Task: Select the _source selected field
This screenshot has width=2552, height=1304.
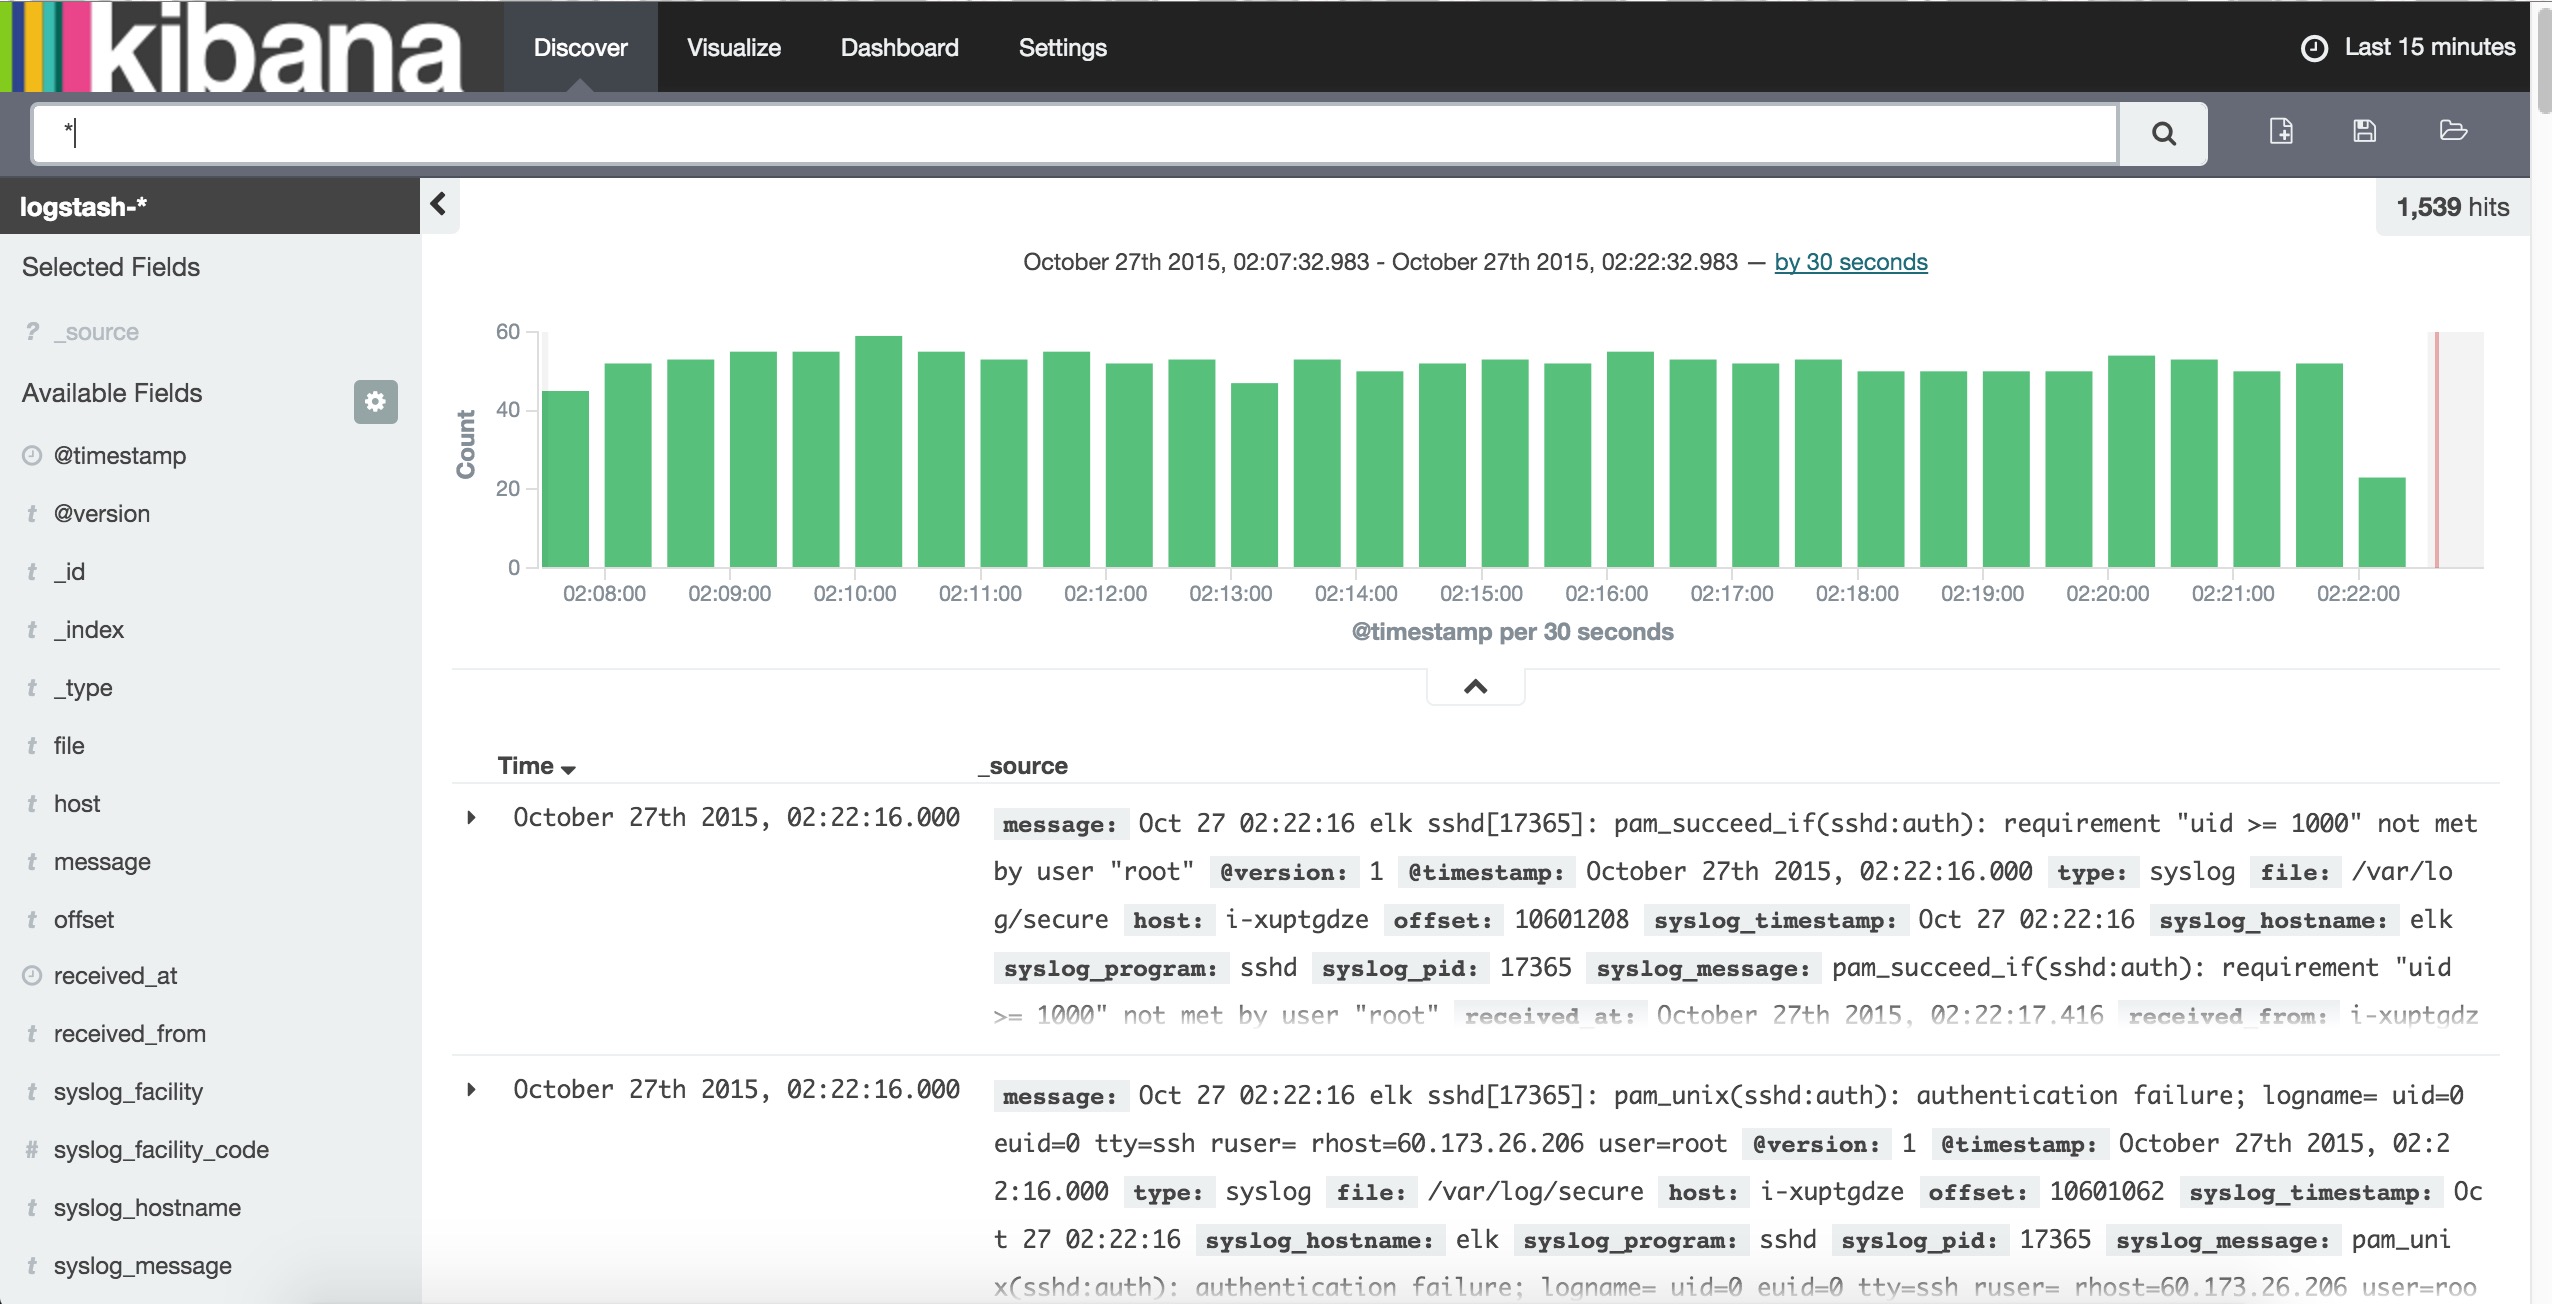Action: pos(96,332)
